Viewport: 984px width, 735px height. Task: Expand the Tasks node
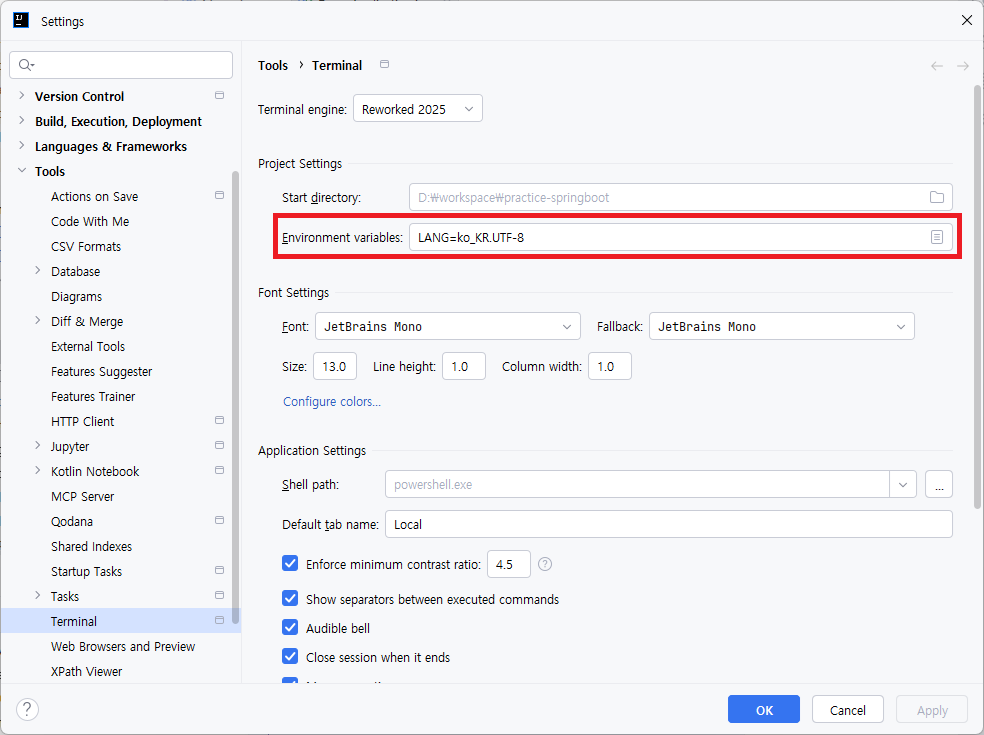38,596
